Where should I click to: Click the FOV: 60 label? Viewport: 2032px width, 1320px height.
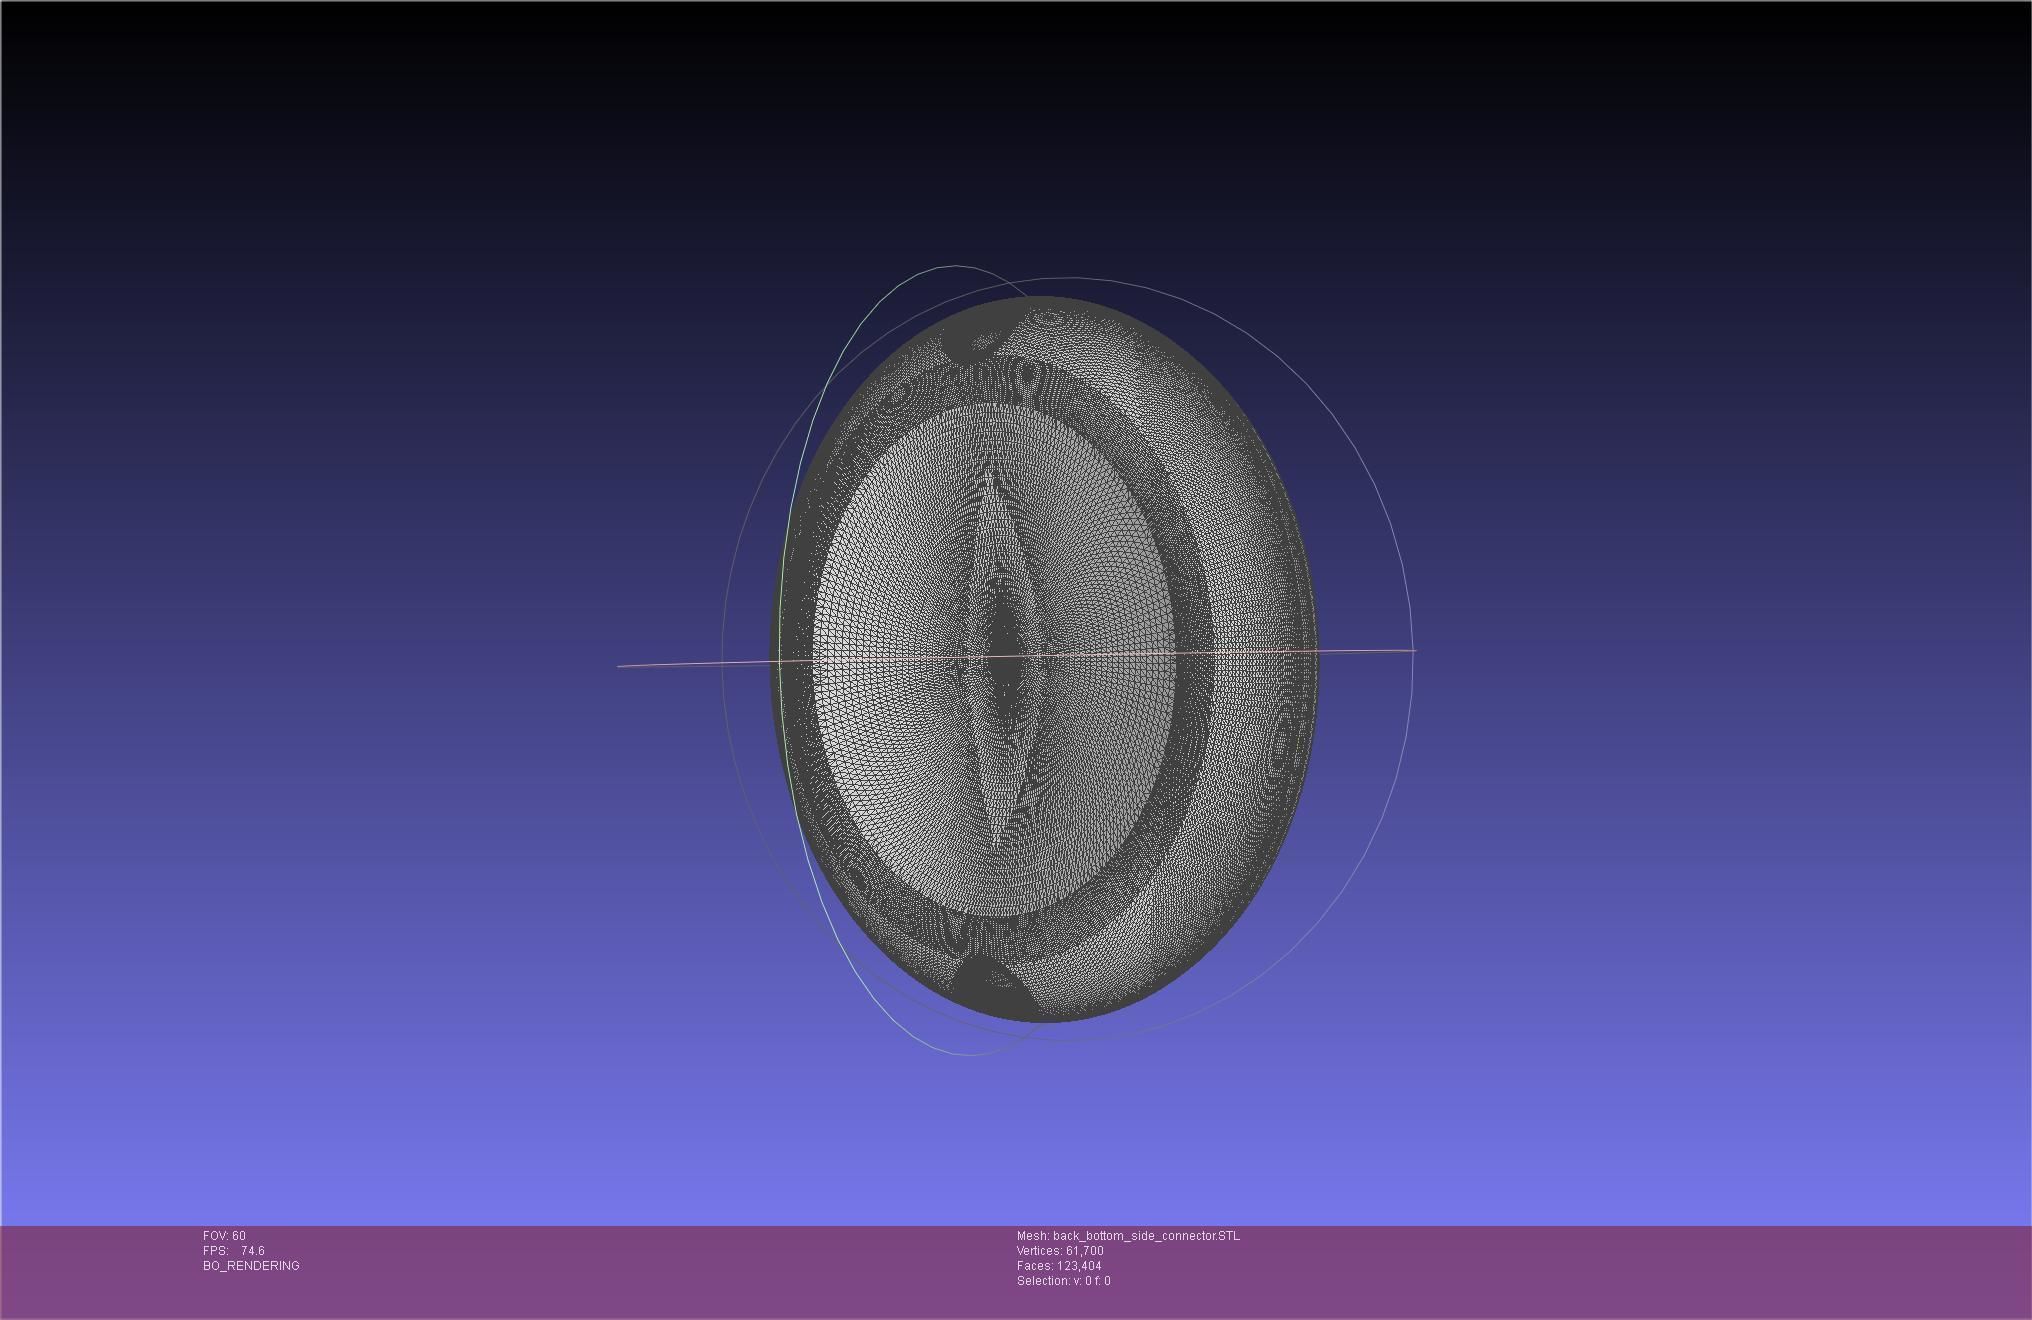pos(224,1236)
